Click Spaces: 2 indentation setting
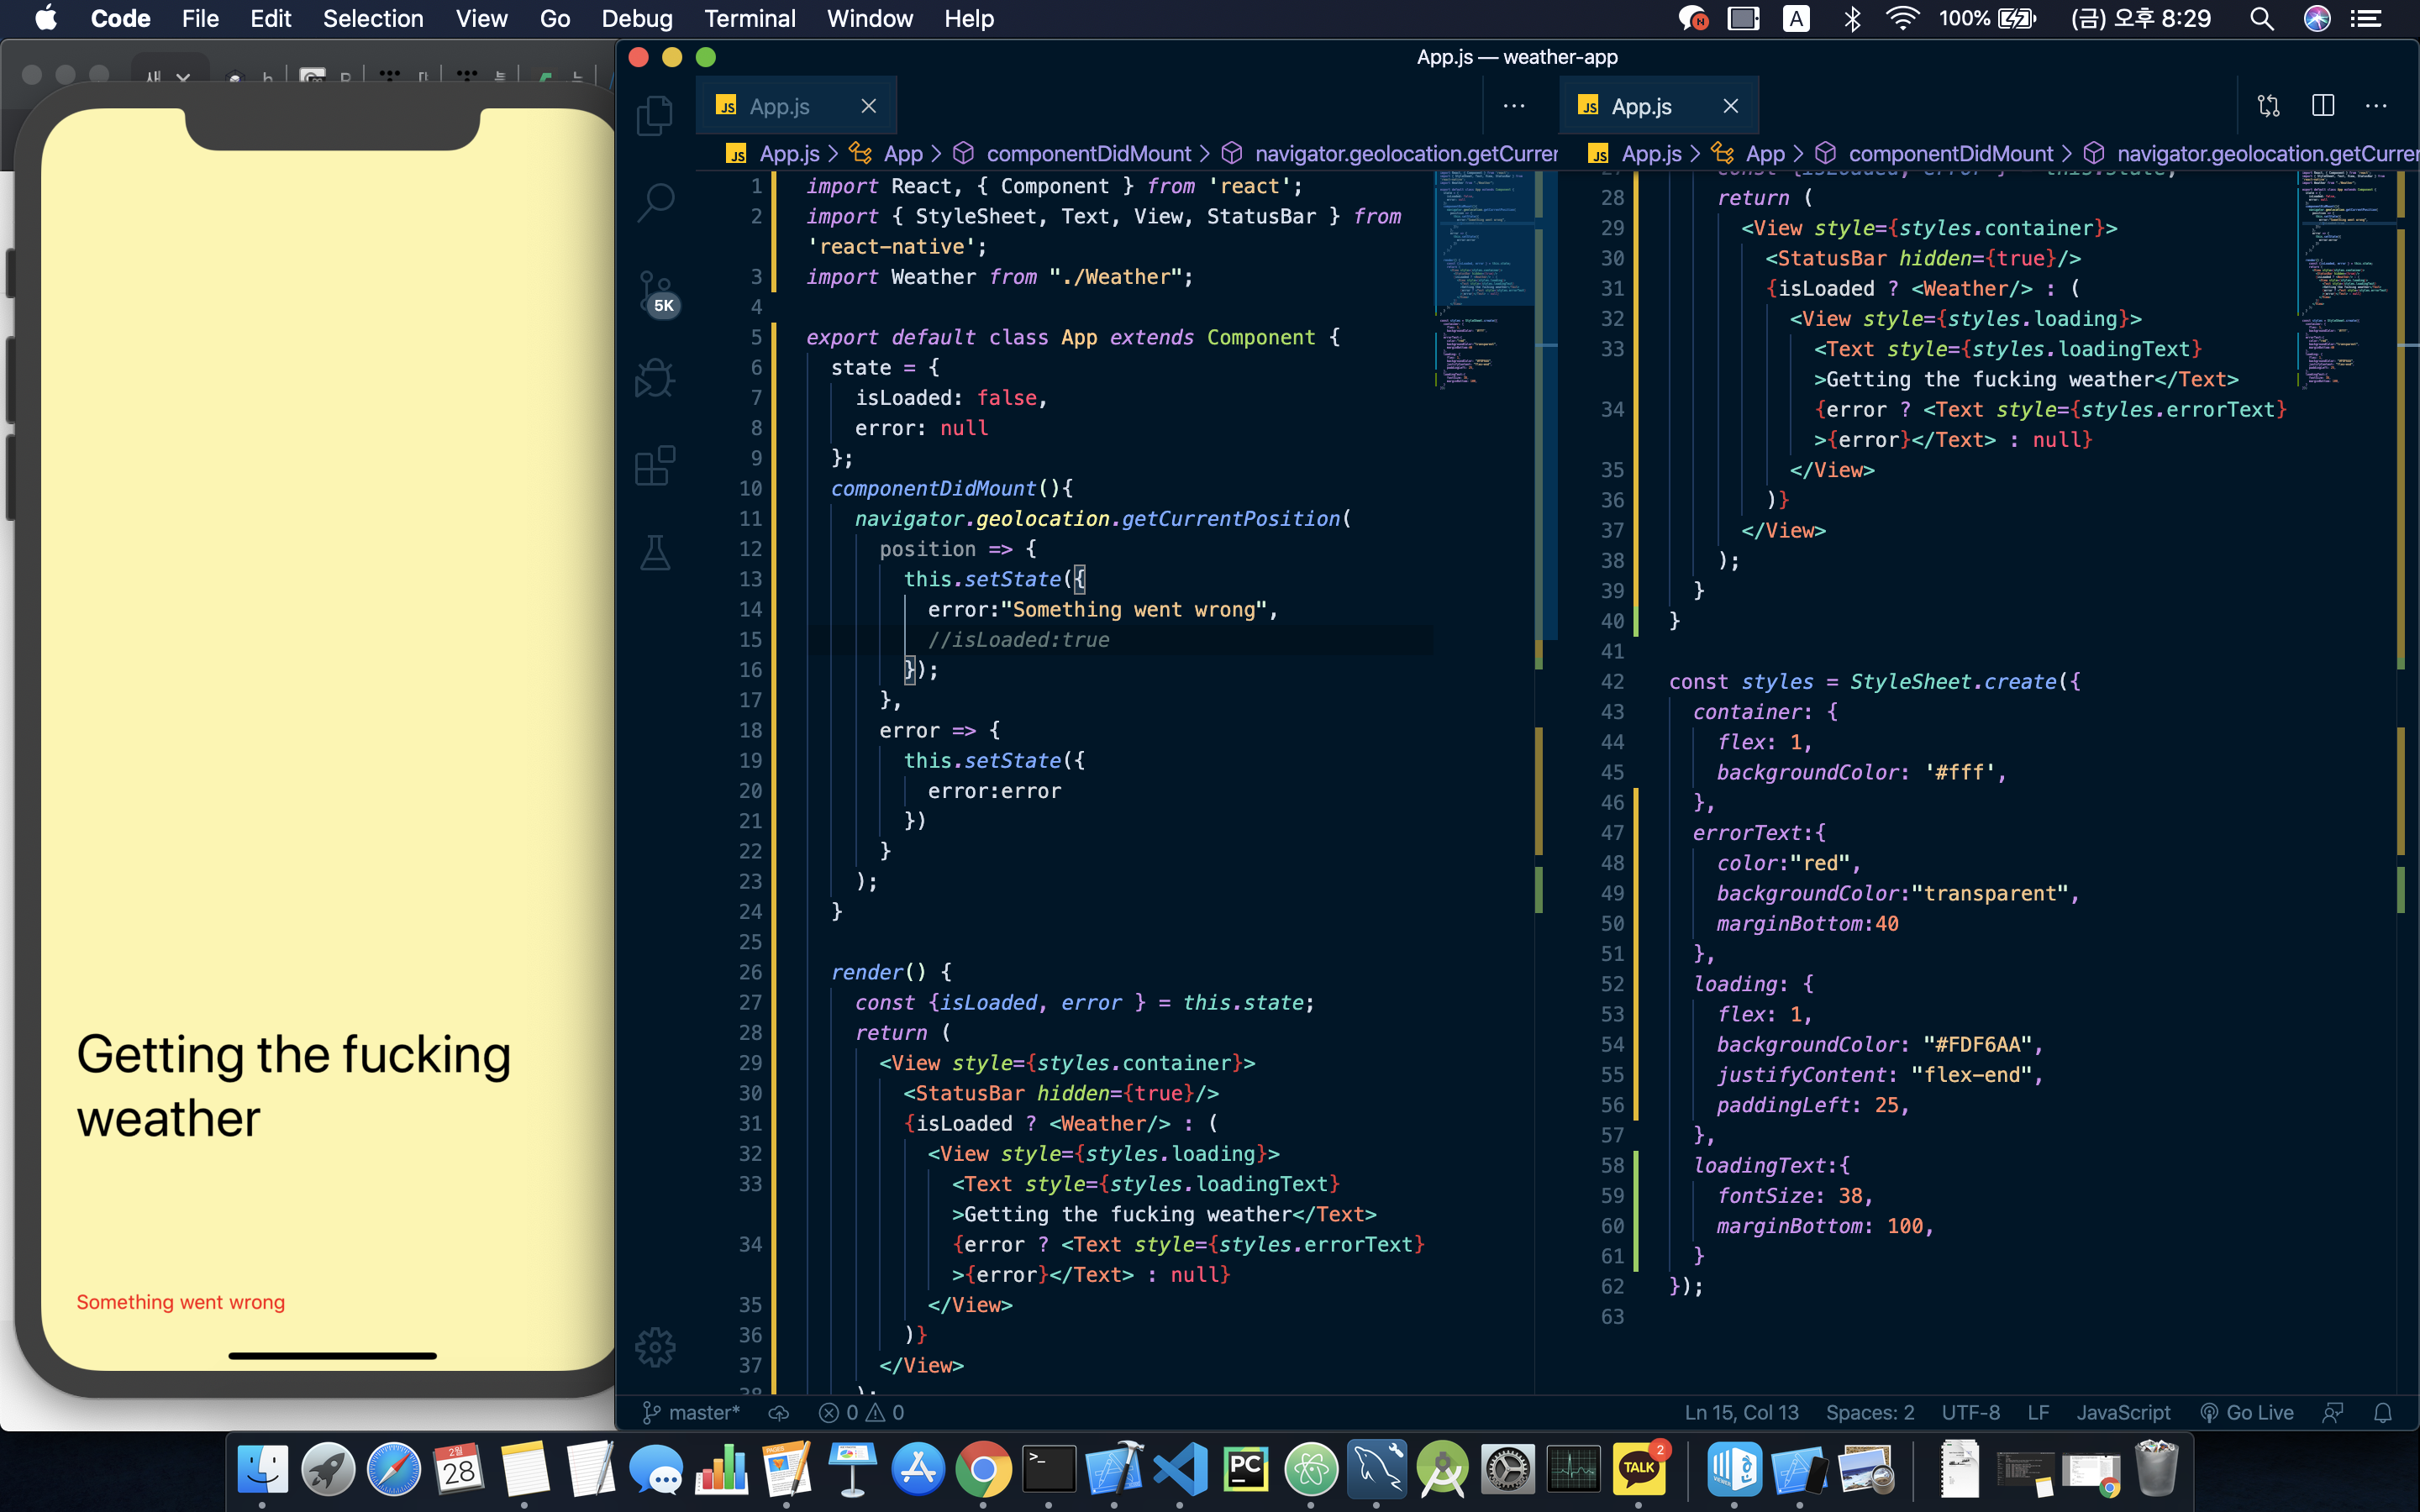Screen dimensions: 2420x1512 pyautogui.click(x=1869, y=1412)
